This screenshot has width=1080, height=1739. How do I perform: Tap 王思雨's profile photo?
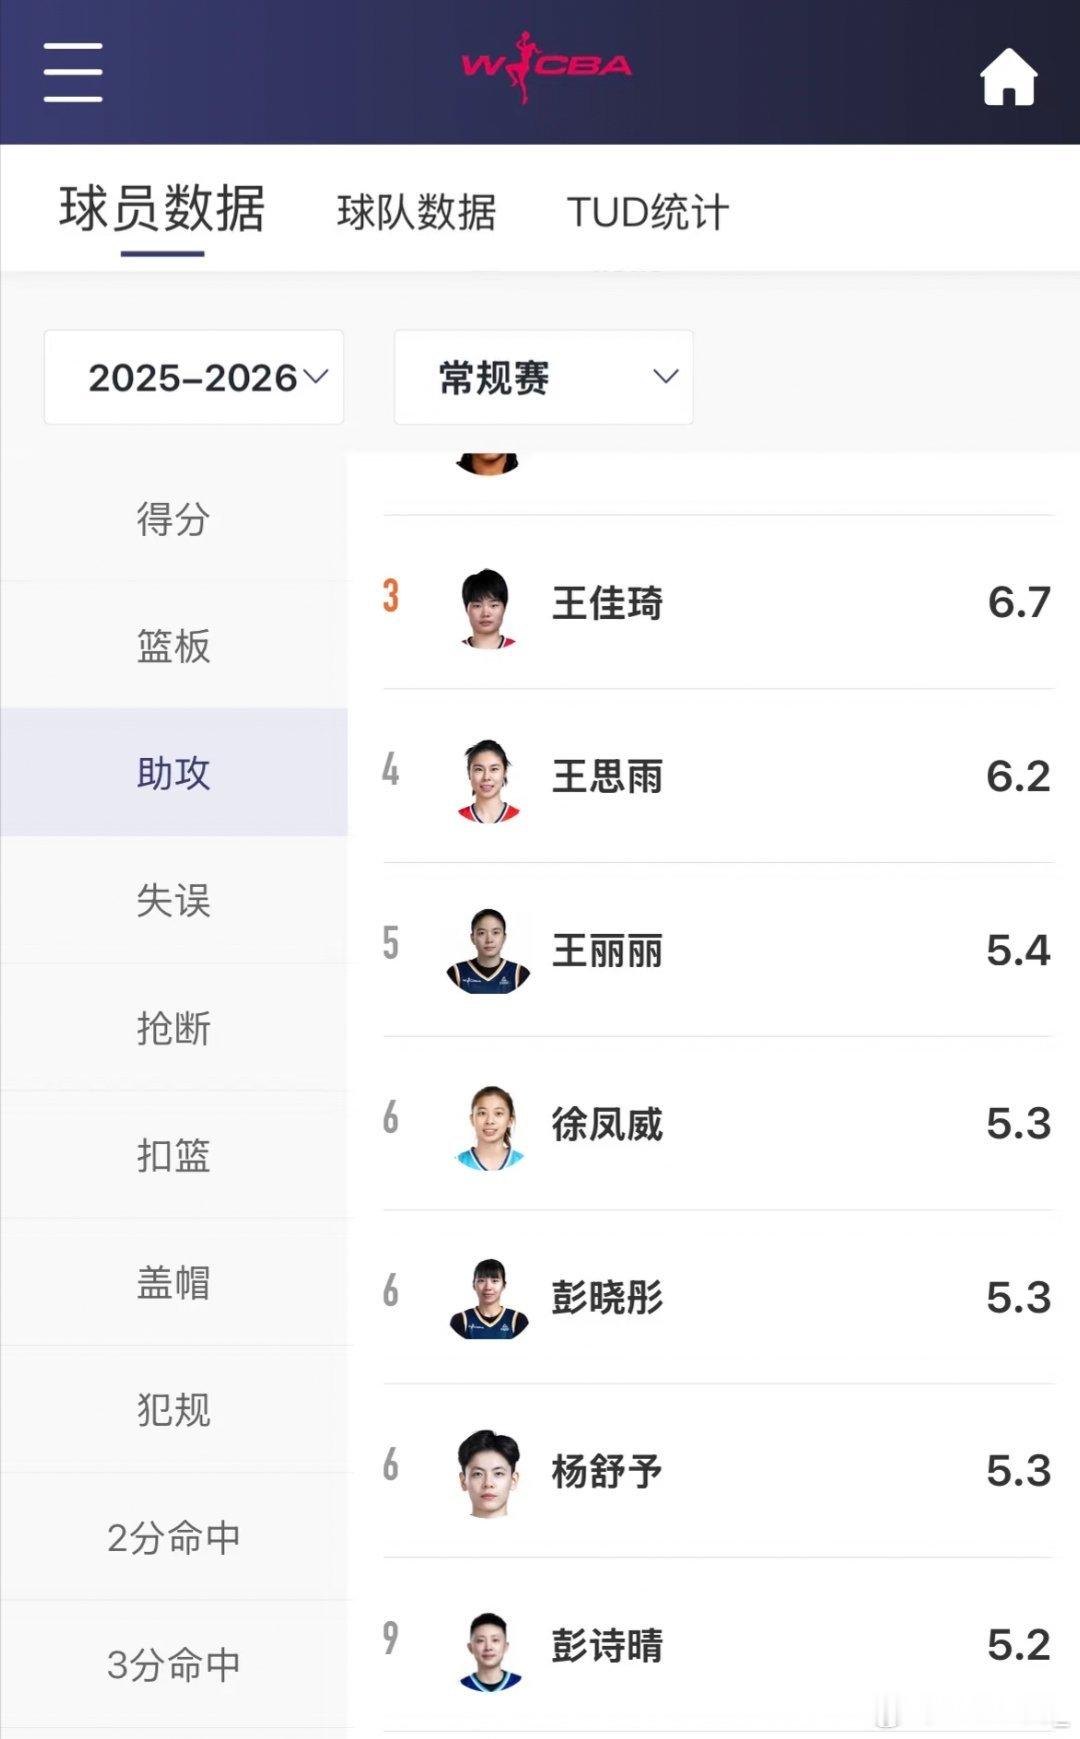[488, 780]
